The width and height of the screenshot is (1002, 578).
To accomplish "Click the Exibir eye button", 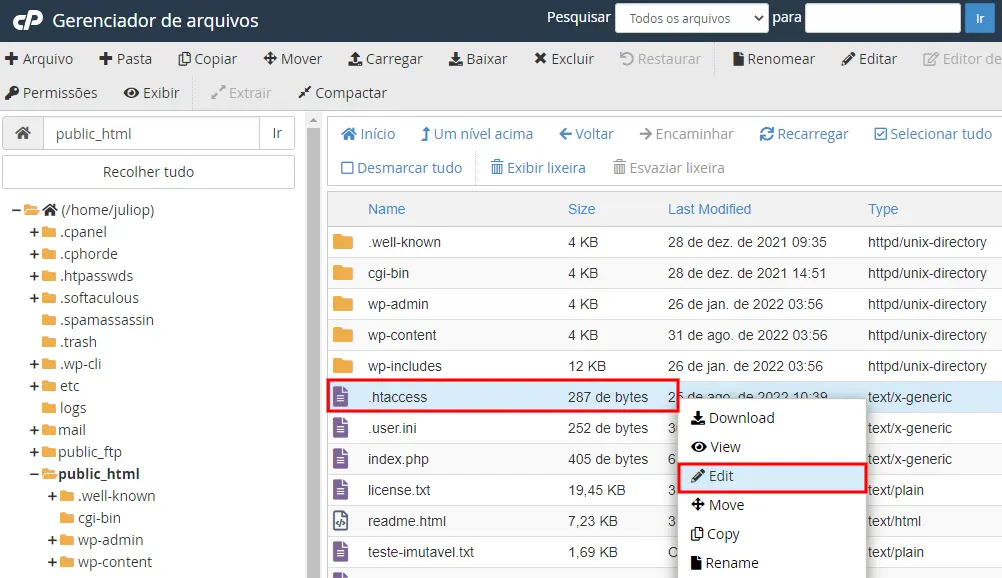I will pyautogui.click(x=151, y=93).
